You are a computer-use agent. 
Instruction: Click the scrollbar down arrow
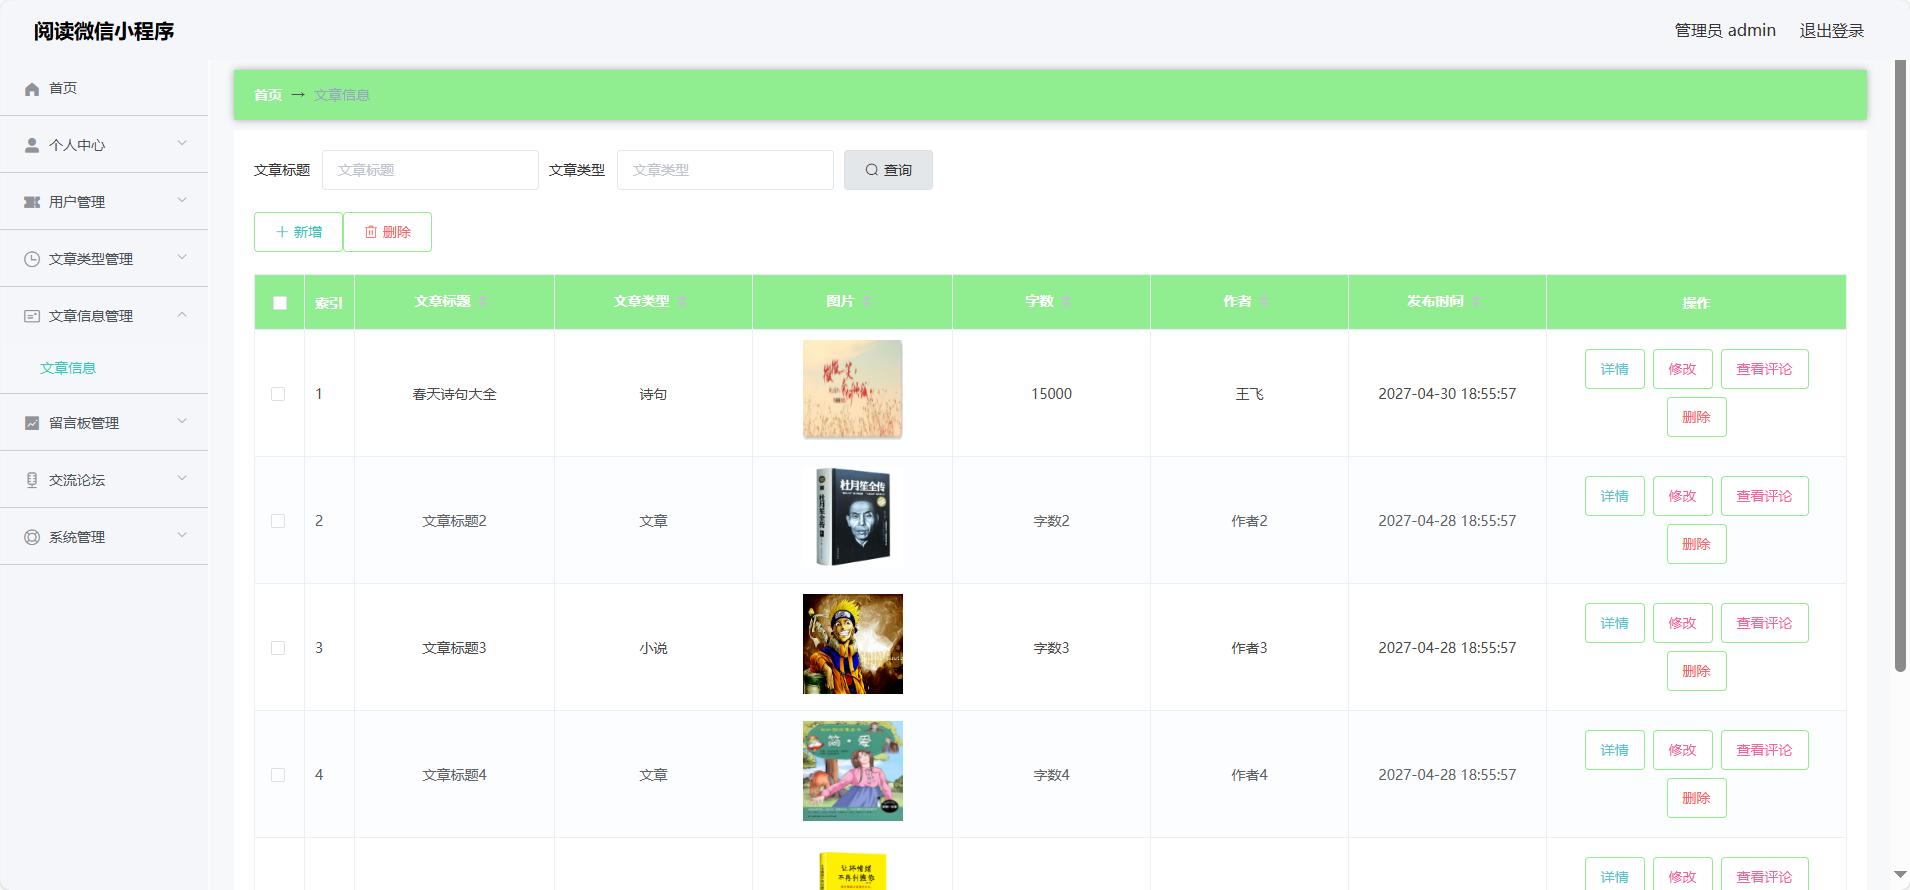(x=1900, y=875)
